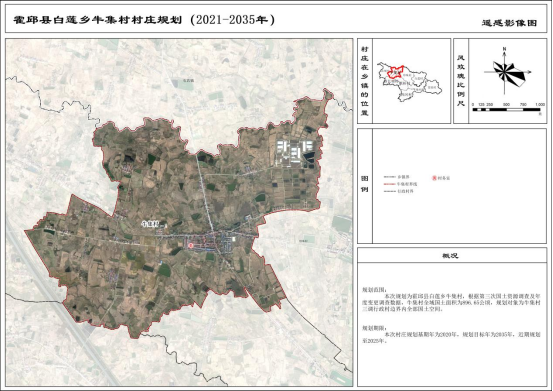Click the white-roofed factory buildings on the map
Viewport: 553px width, 391px height.
click(294, 152)
